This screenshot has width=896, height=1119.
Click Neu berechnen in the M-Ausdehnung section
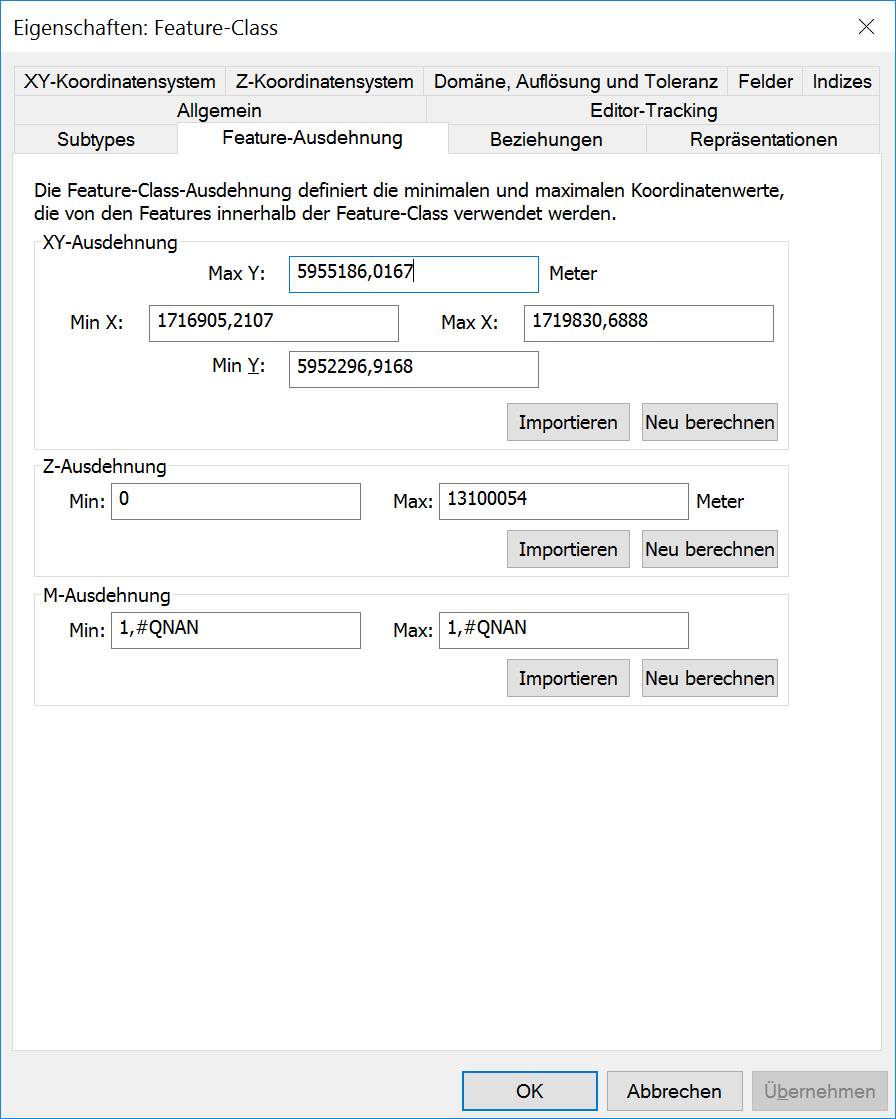pos(710,678)
